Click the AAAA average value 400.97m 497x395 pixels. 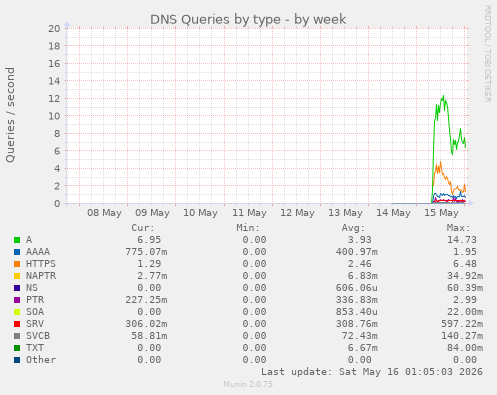click(x=357, y=252)
